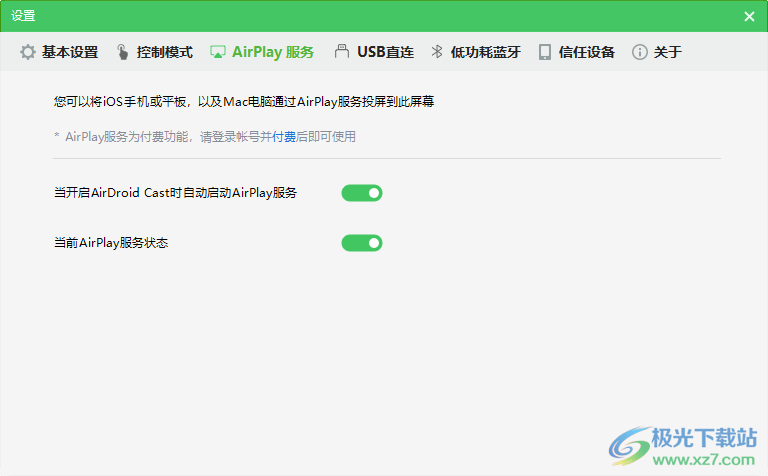Go to the USB直连 tab

375,52
